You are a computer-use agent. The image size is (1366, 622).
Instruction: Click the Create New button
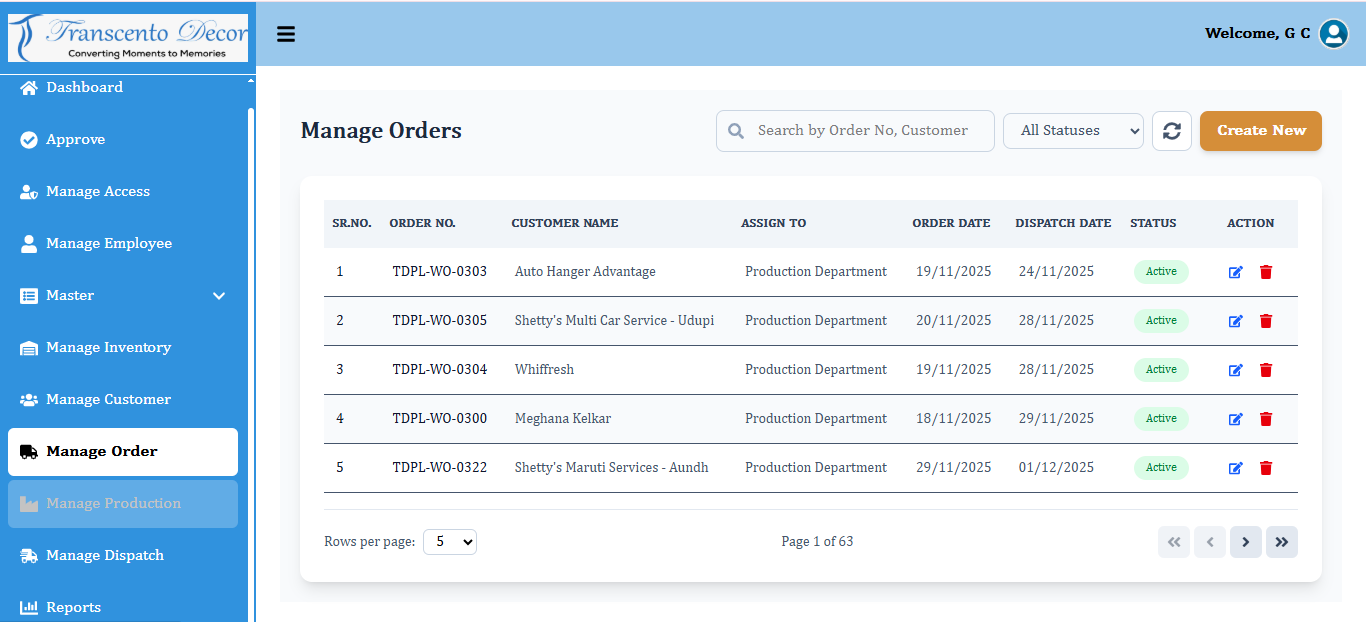[x=1260, y=131]
